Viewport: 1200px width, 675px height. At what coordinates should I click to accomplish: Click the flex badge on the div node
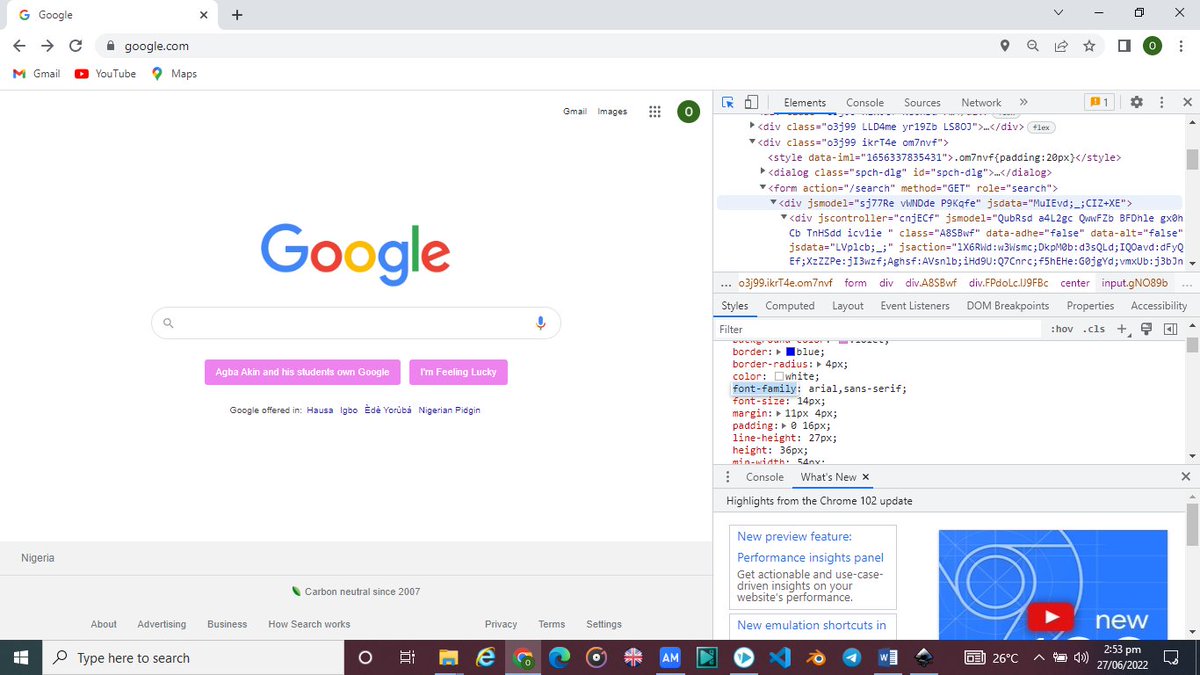pyautogui.click(x=1041, y=127)
